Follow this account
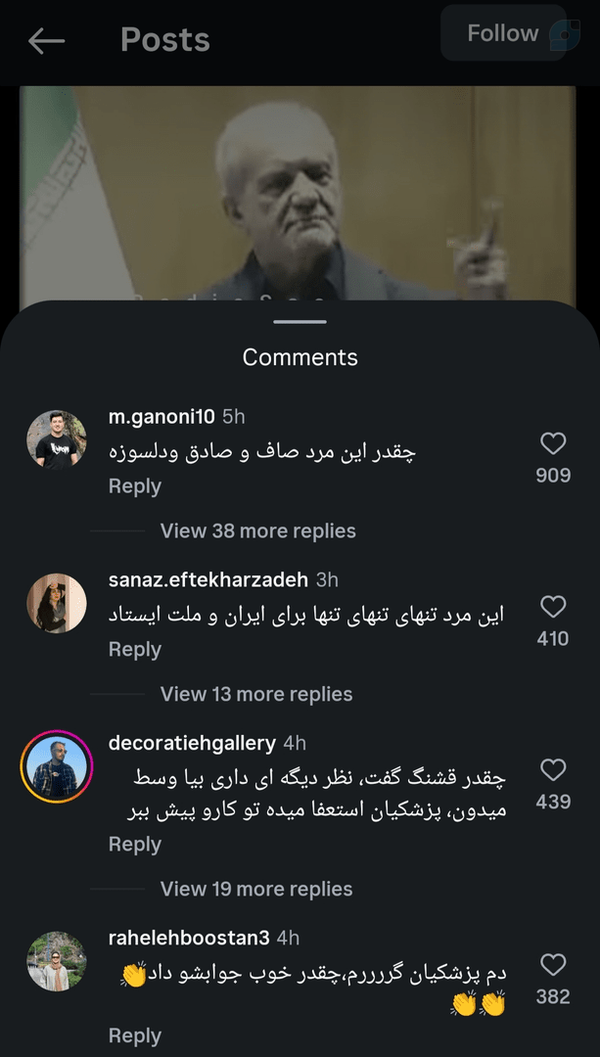The width and height of the screenshot is (600, 1057). (503, 33)
